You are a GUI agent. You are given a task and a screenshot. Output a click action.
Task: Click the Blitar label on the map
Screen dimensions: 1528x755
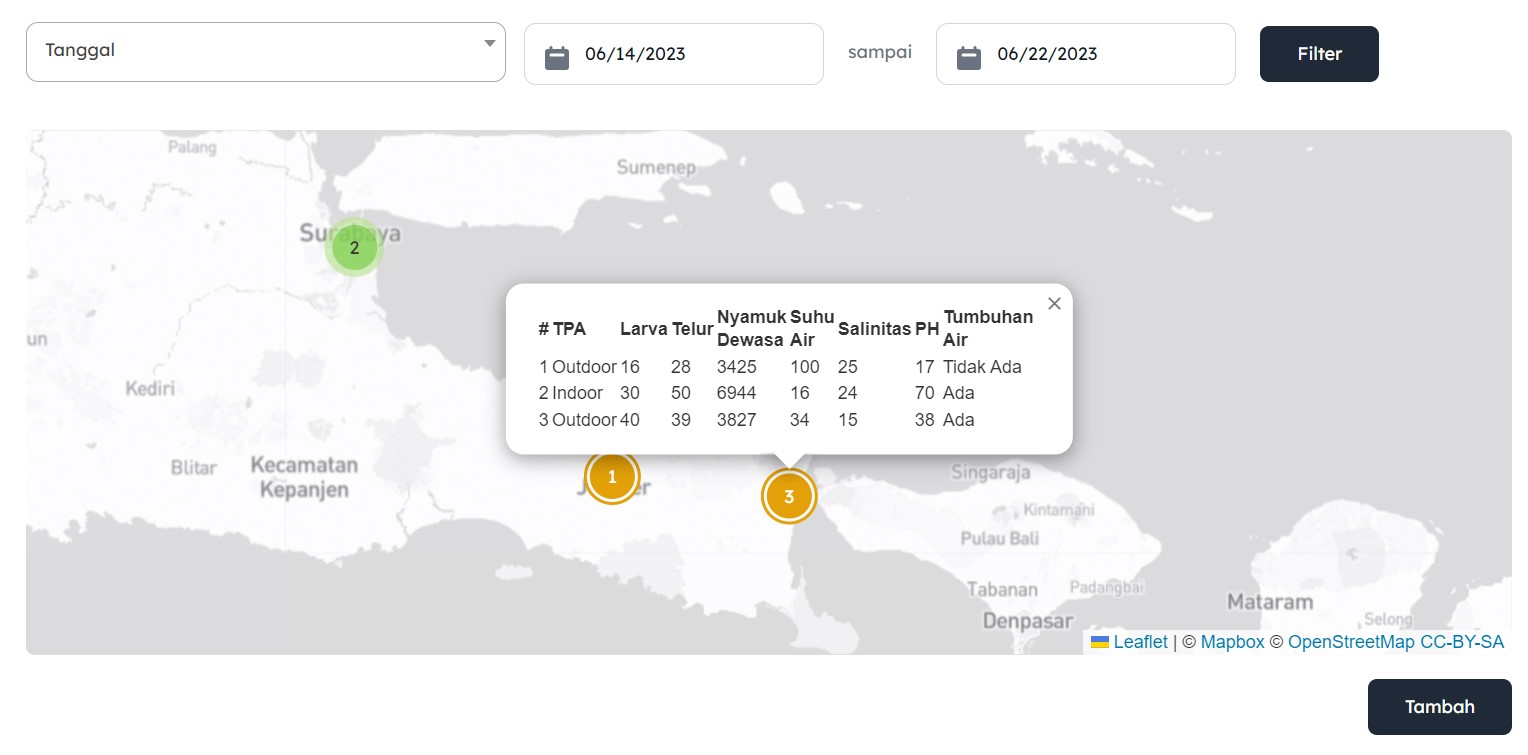click(194, 467)
